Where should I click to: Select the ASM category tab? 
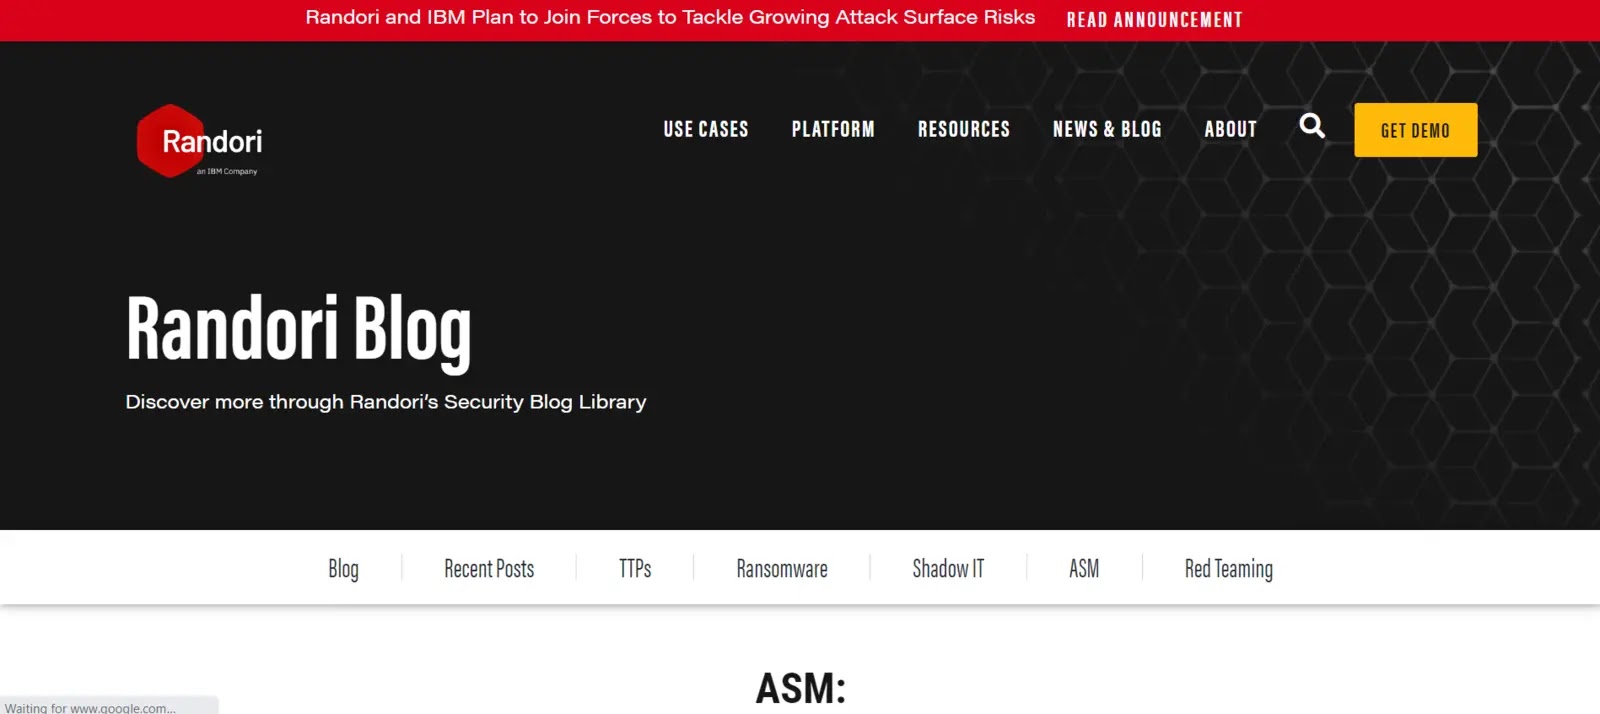(1084, 569)
